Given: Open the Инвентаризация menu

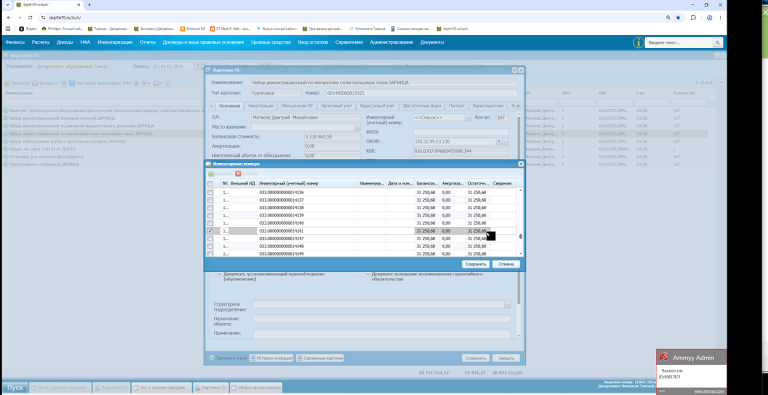Looking at the screenshot, I should point(115,43).
